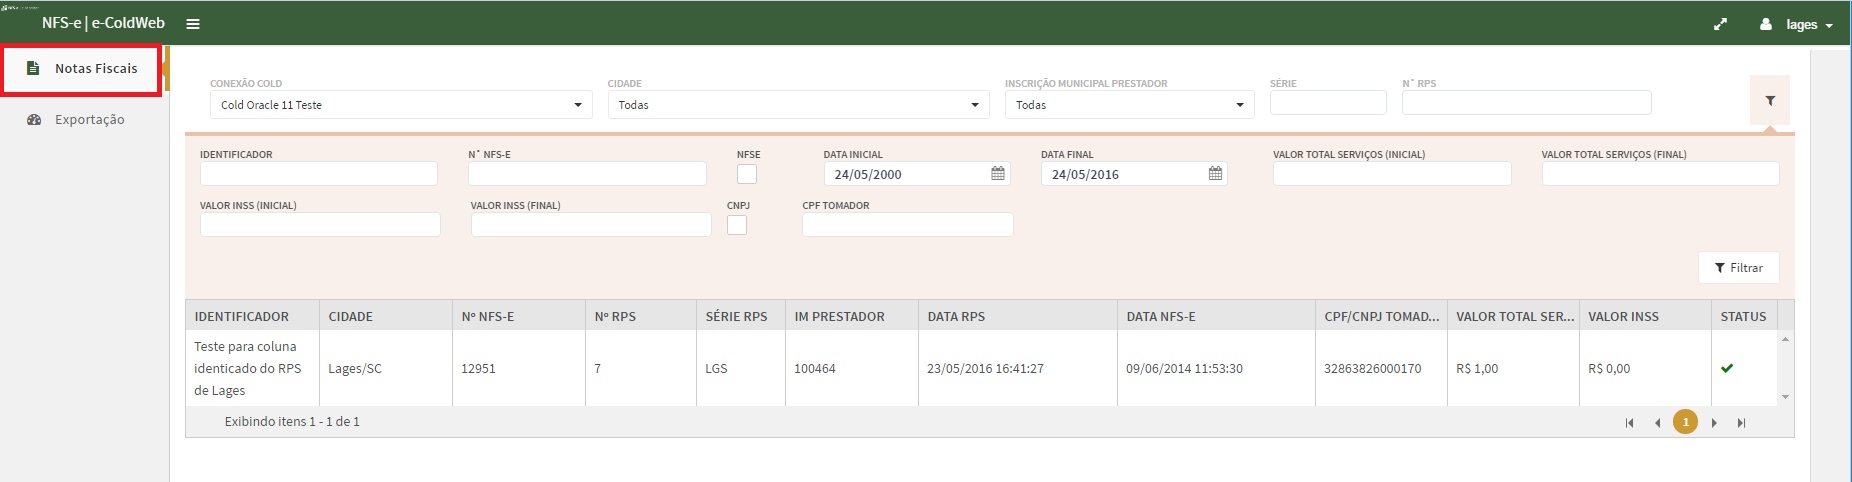Viewport: 1852px width, 482px height.
Task: Open Exportação from the sidebar
Action: coord(89,120)
